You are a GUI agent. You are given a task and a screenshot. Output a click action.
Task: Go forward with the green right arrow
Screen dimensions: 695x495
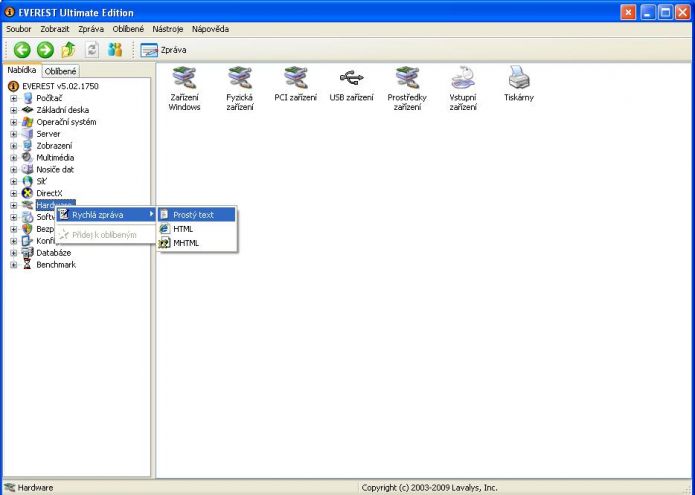[45, 50]
